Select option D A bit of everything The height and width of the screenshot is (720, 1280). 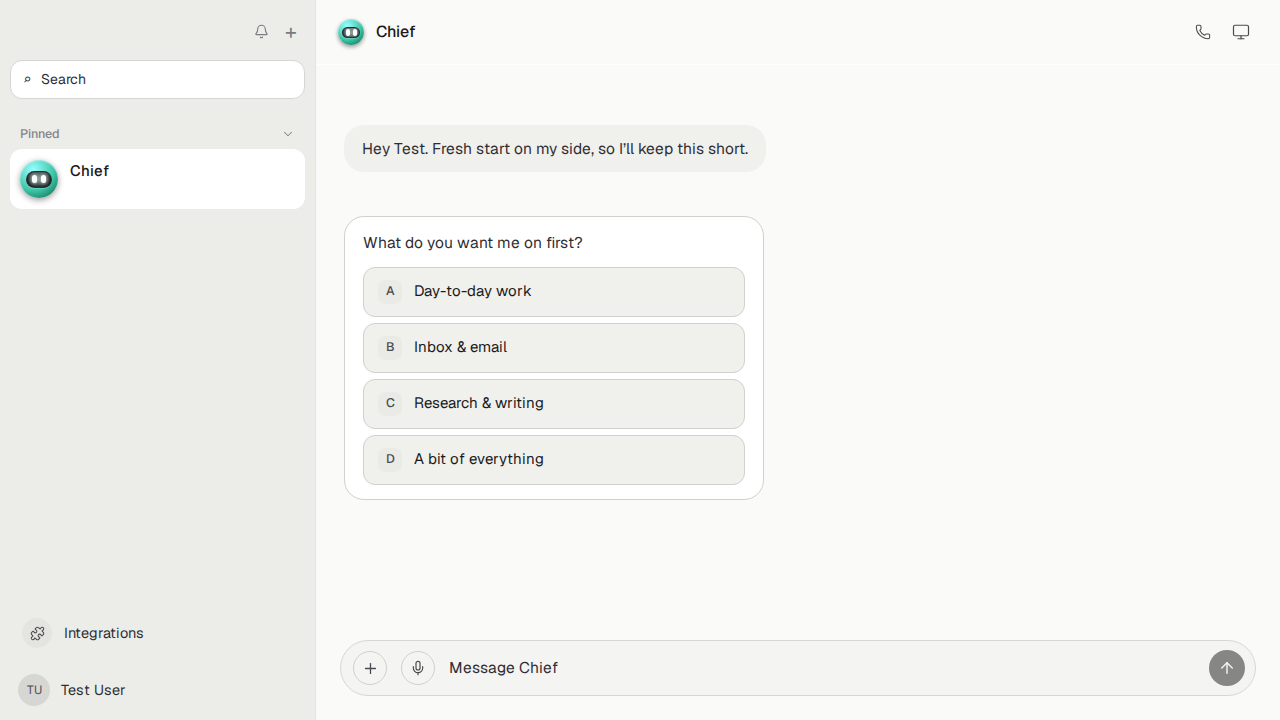click(x=554, y=460)
